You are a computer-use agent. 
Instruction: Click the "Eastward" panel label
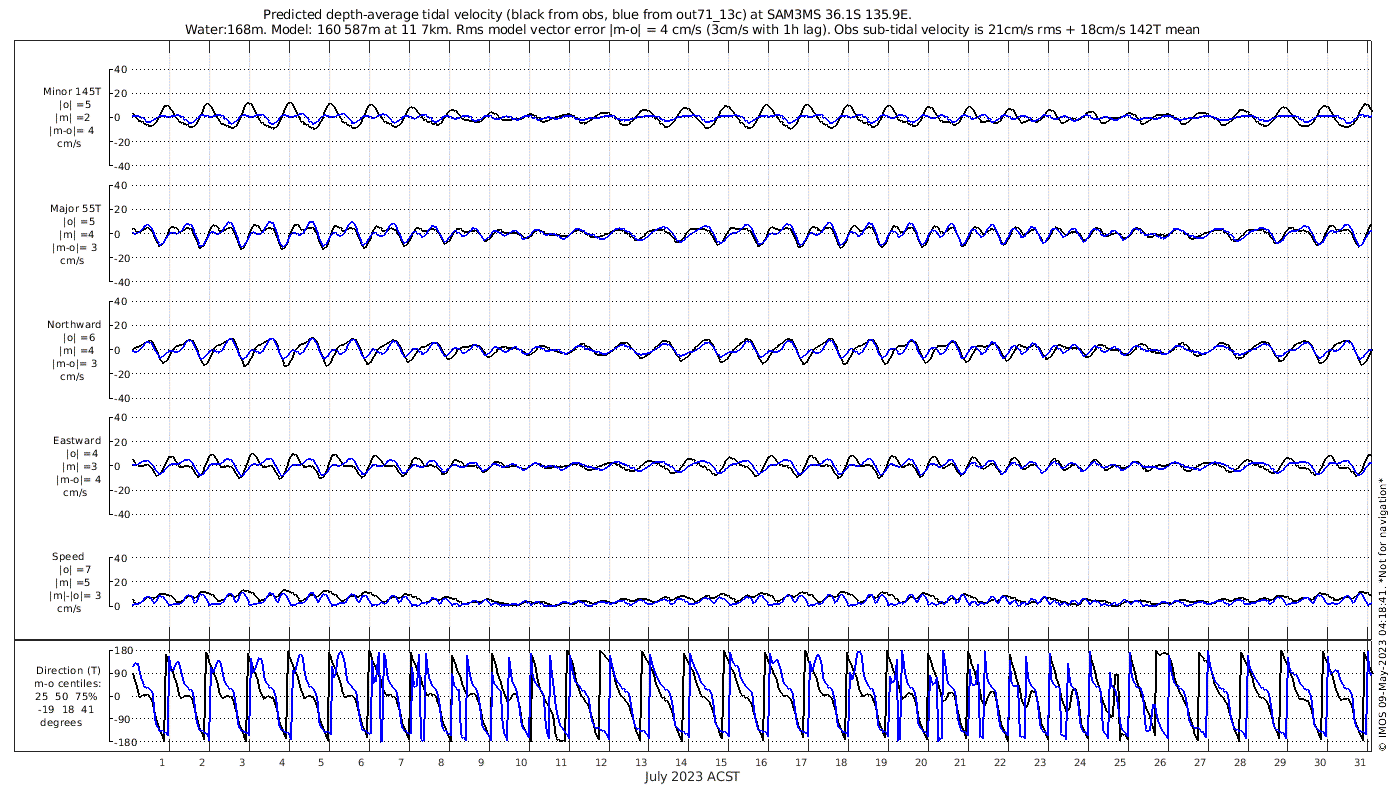(x=77, y=440)
